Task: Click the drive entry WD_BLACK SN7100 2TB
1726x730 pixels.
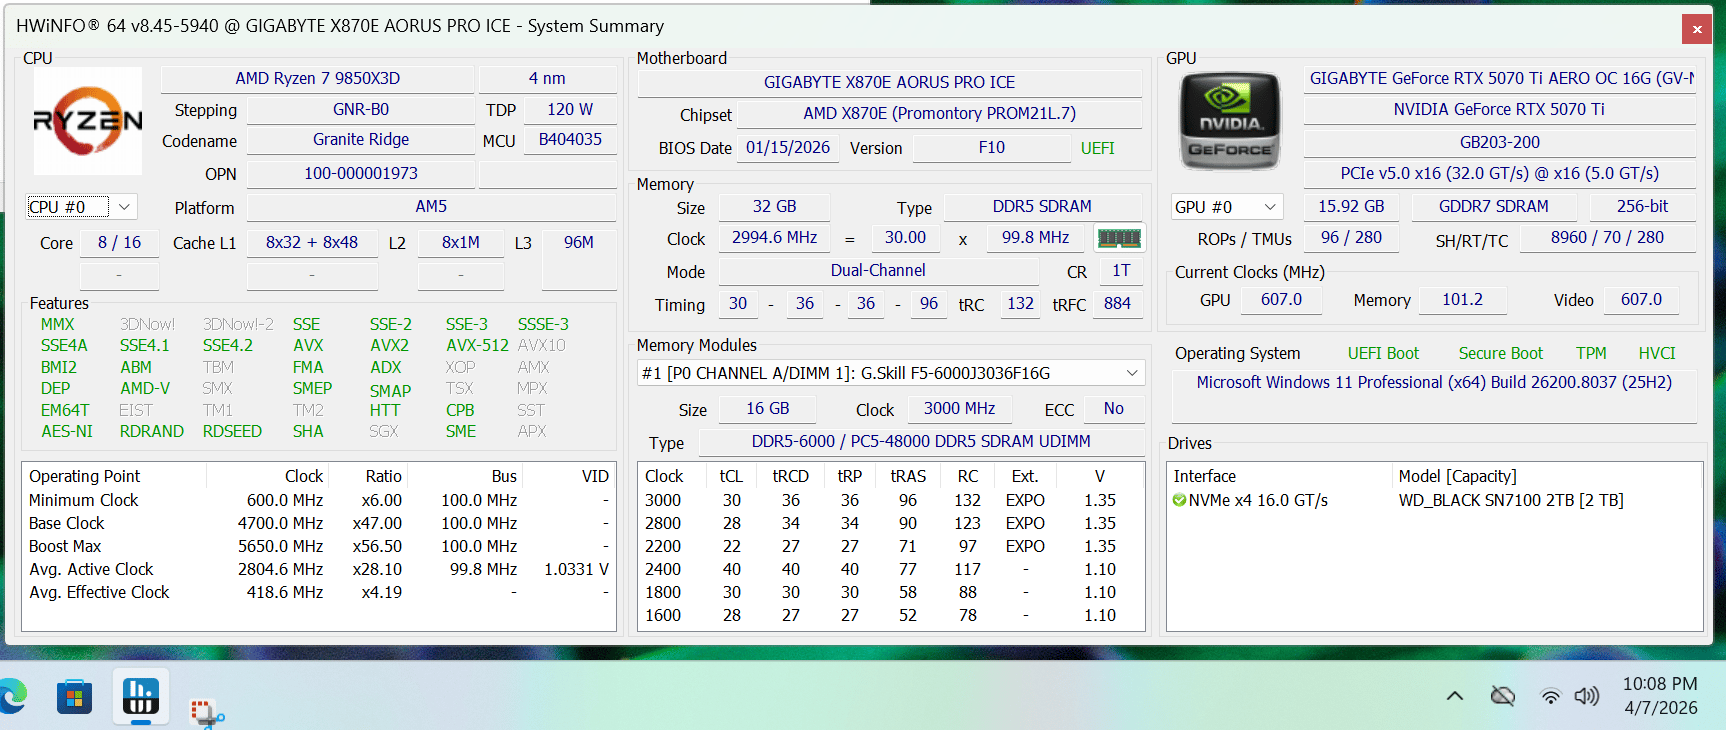Action: pyautogui.click(x=1510, y=500)
